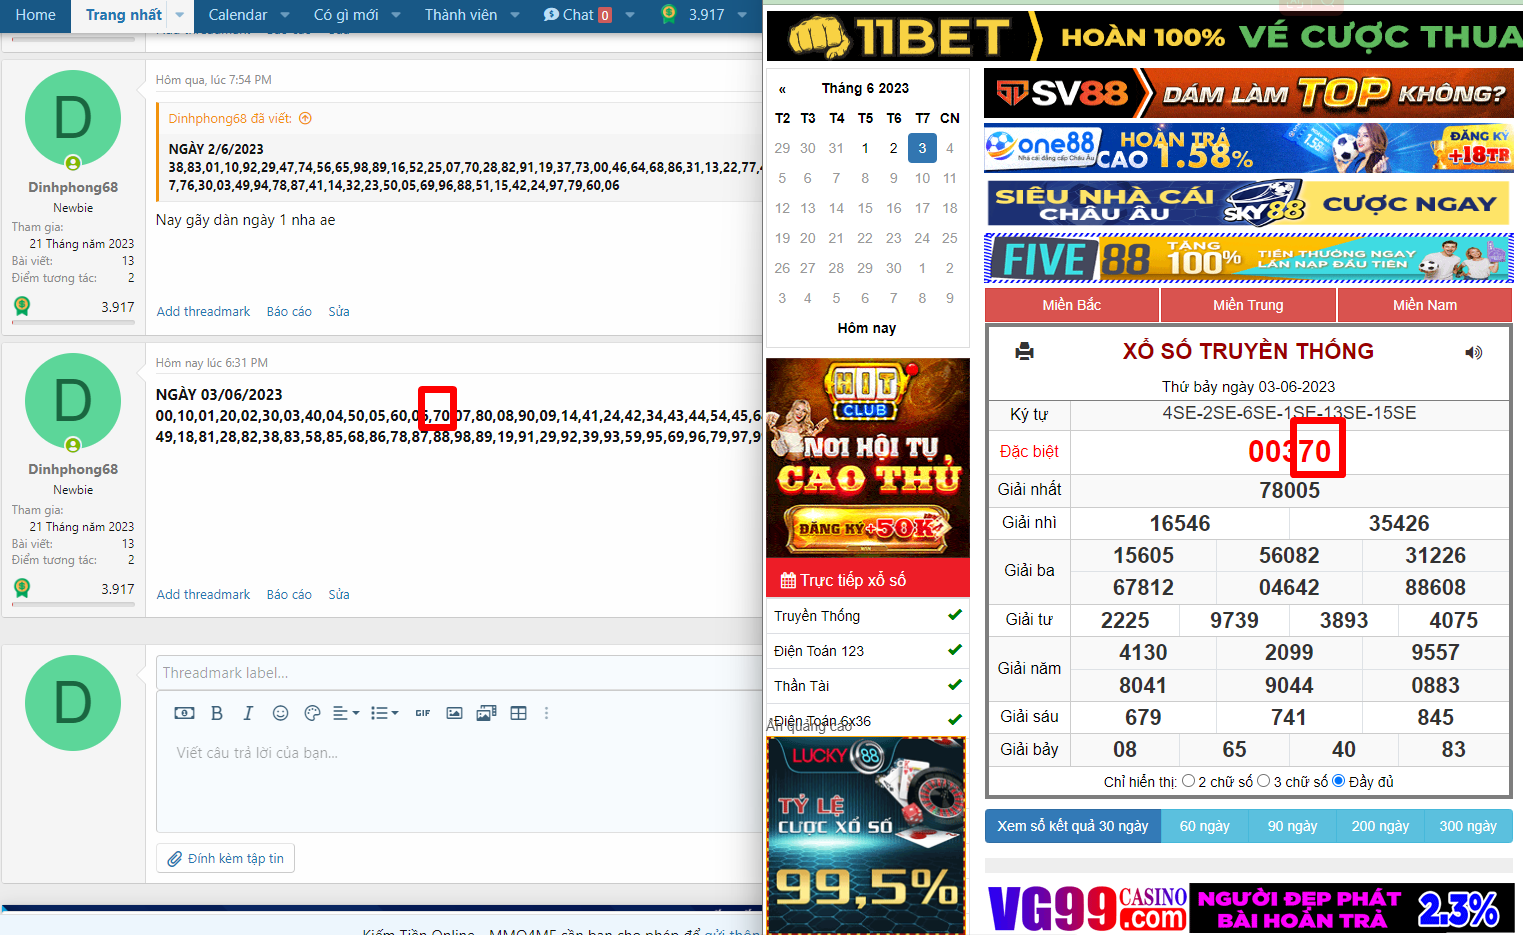Toggle italic formatting in reply editor

tap(248, 713)
